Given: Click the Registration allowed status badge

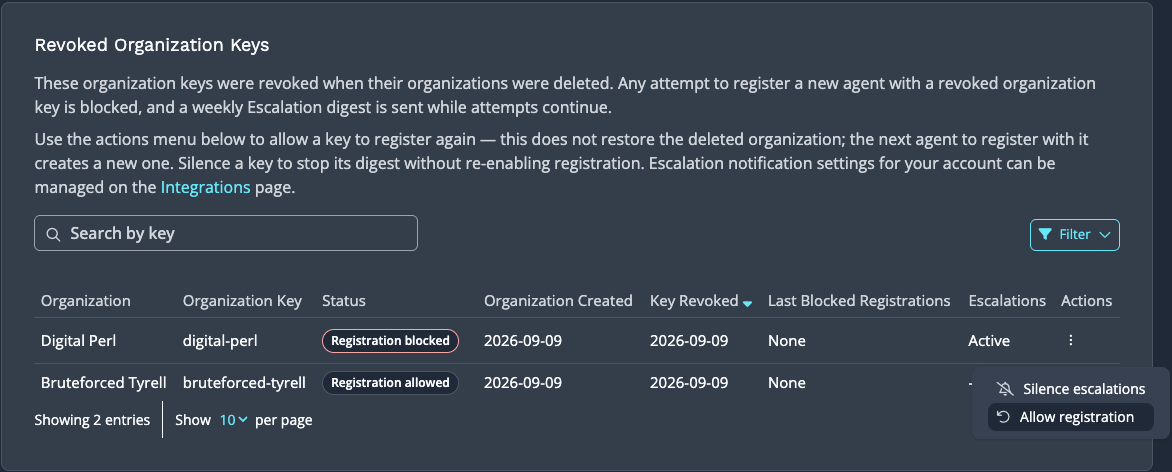Looking at the screenshot, I should click(x=390, y=383).
